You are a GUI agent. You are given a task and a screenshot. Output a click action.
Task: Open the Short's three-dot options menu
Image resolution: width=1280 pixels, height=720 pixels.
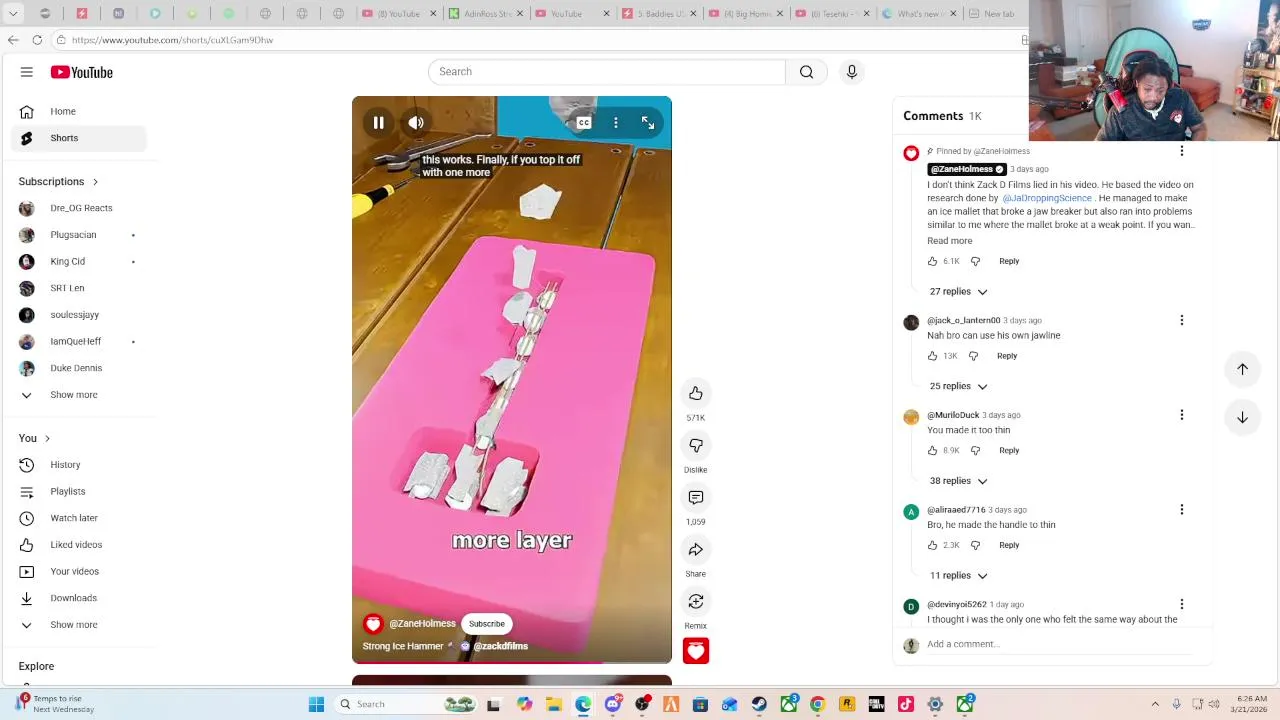(x=616, y=123)
